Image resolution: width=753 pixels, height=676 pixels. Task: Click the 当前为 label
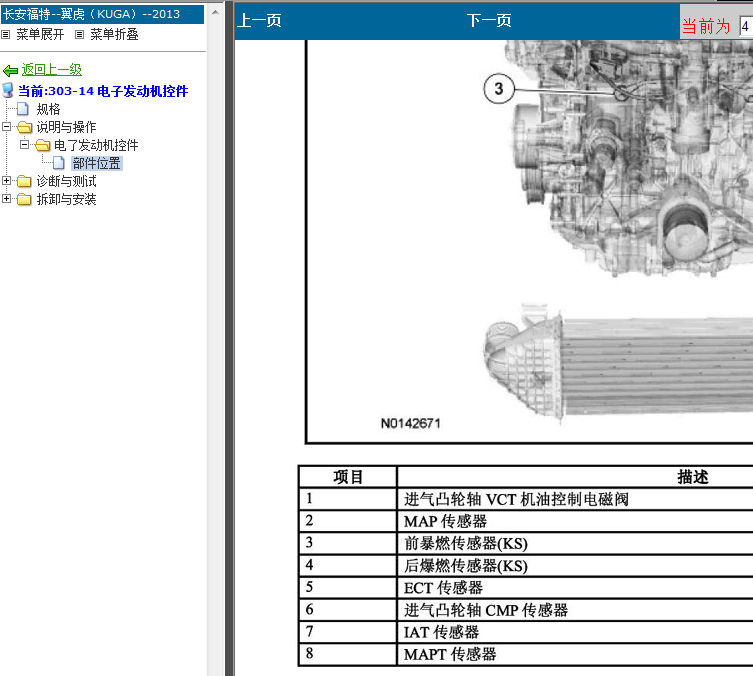point(706,26)
